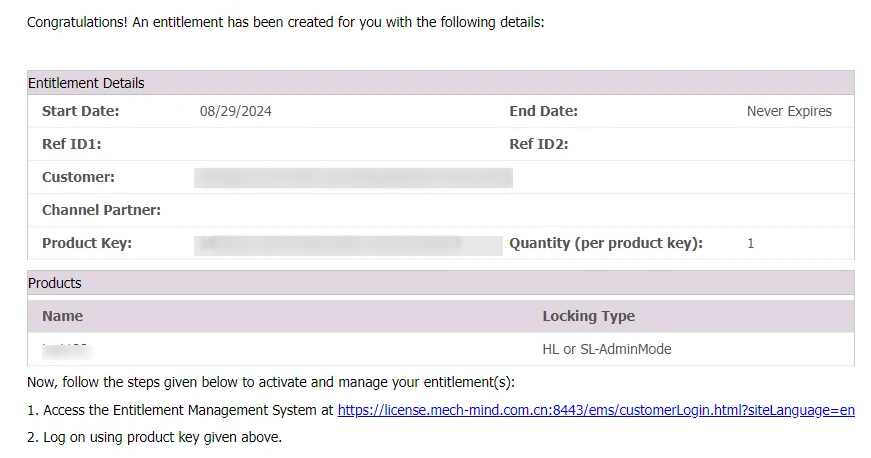Click the blurred product name cell
The height and width of the screenshot is (458, 871).
point(66,349)
